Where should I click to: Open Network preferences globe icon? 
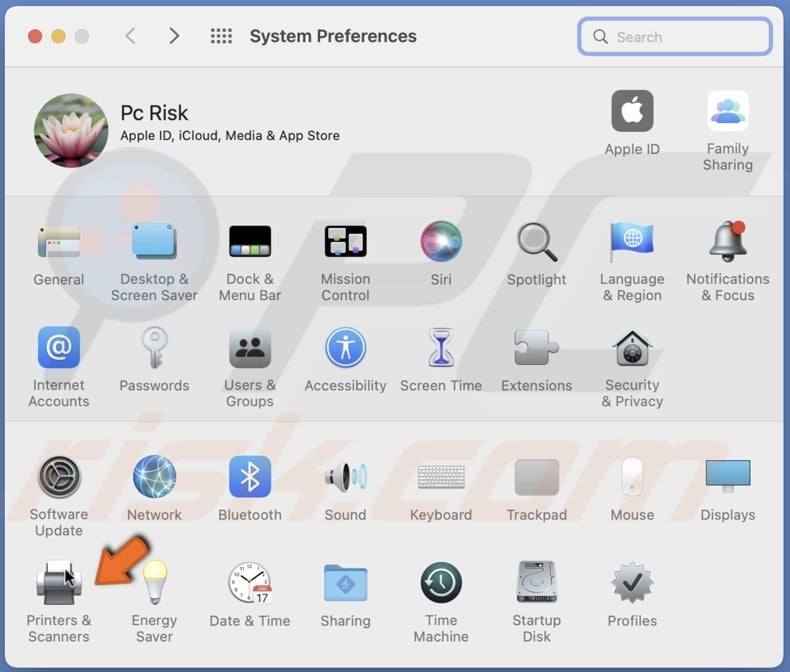pos(154,477)
